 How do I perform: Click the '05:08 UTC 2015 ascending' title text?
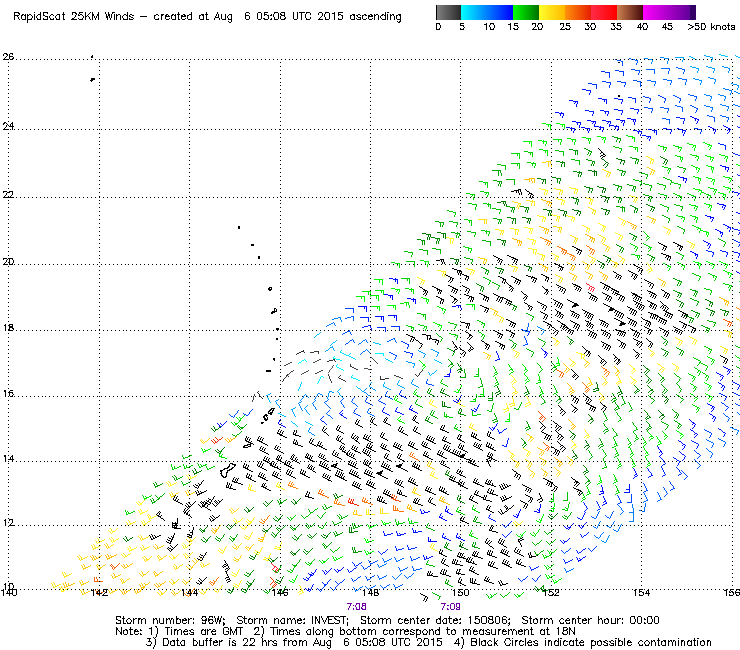click(328, 17)
